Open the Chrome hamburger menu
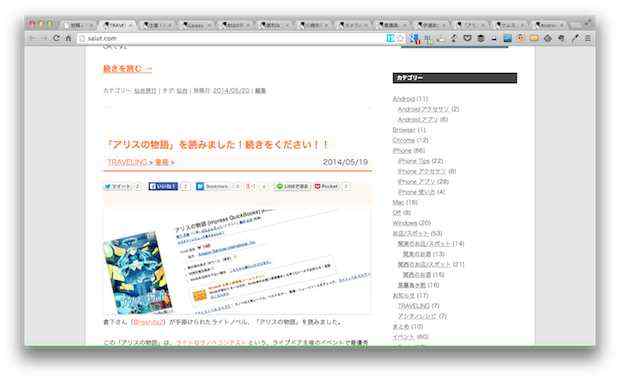Screen dimensions: 620x380 point(588,38)
